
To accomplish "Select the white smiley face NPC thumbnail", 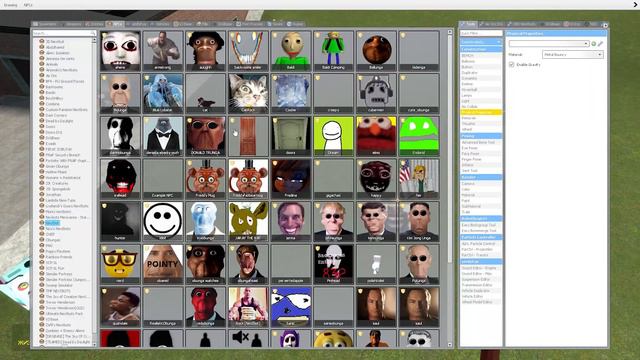I will point(162,221).
